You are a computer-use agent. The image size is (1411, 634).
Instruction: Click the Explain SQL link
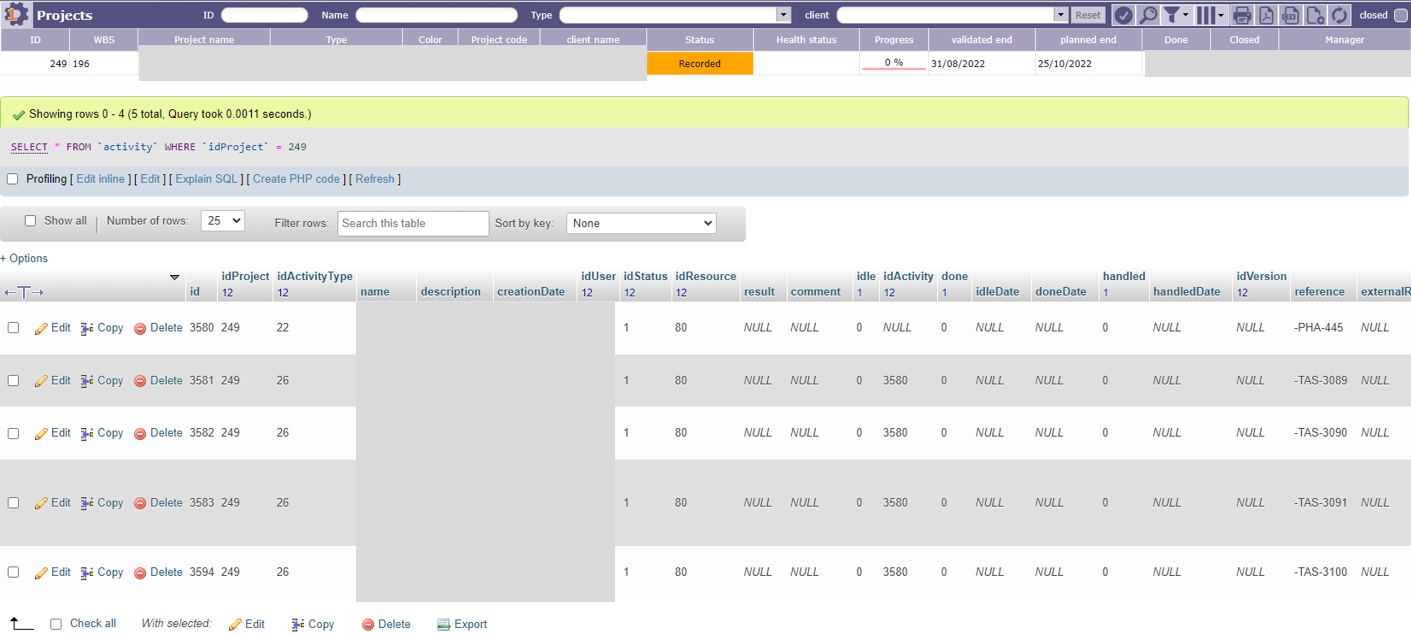(x=206, y=179)
